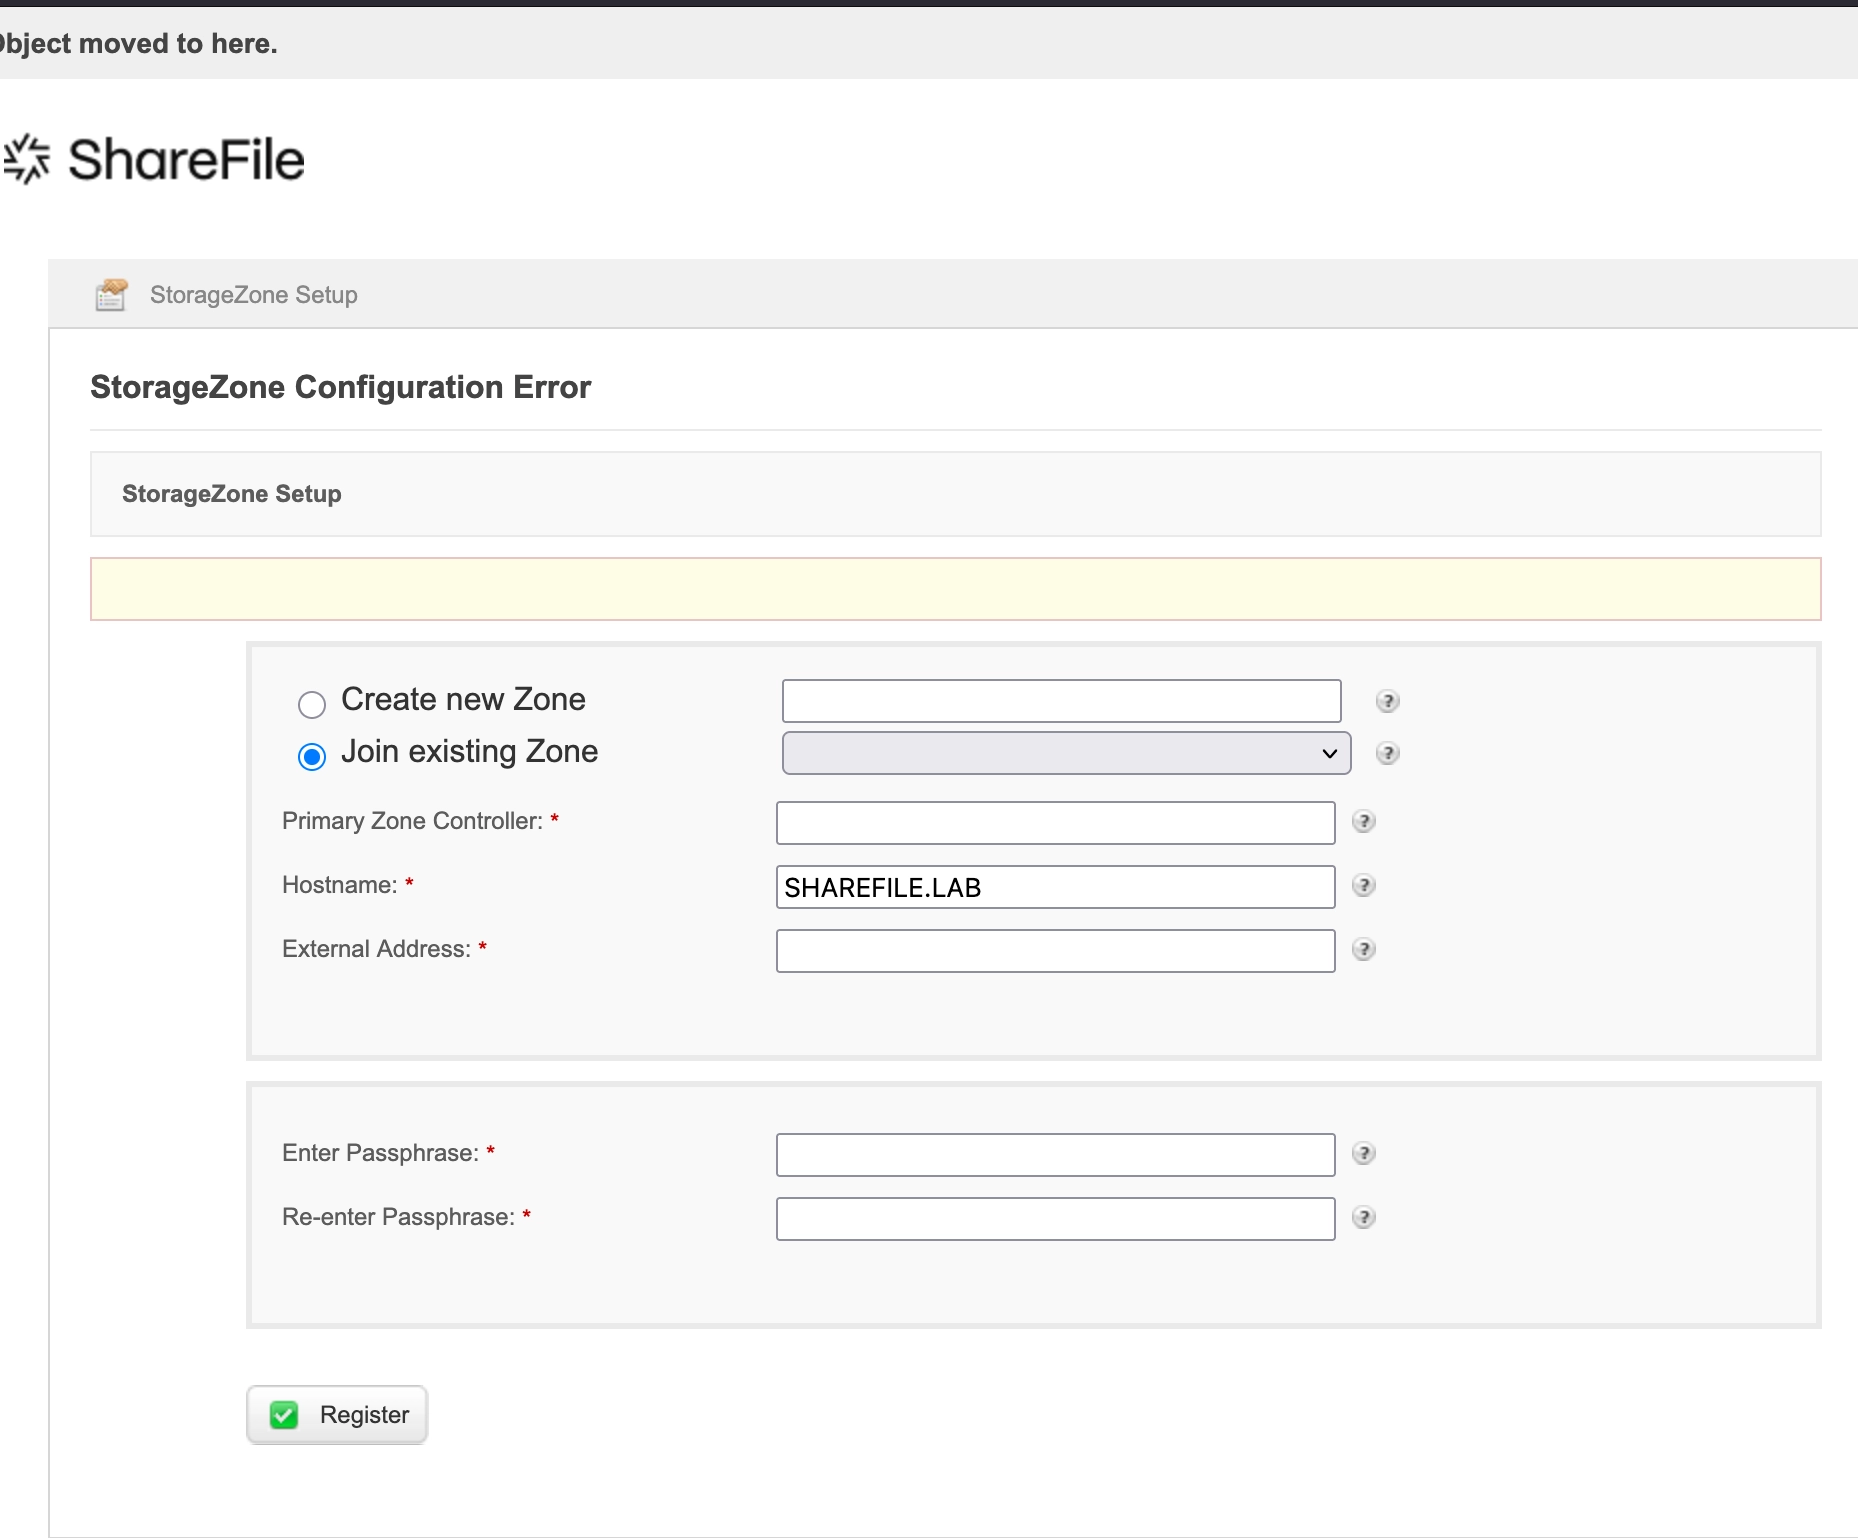Show help tooltip for Hostname field
This screenshot has height=1538, width=1858.
[1363, 885]
